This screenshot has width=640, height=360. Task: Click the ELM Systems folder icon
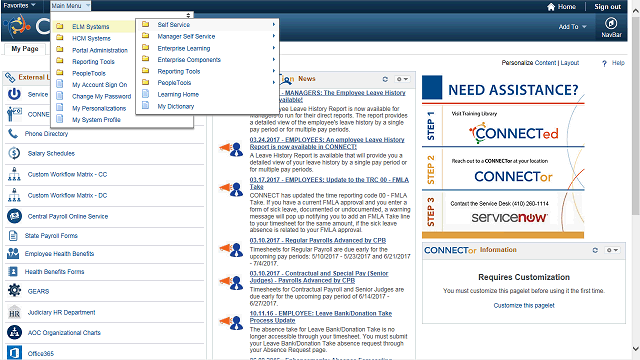pyautogui.click(x=60, y=26)
